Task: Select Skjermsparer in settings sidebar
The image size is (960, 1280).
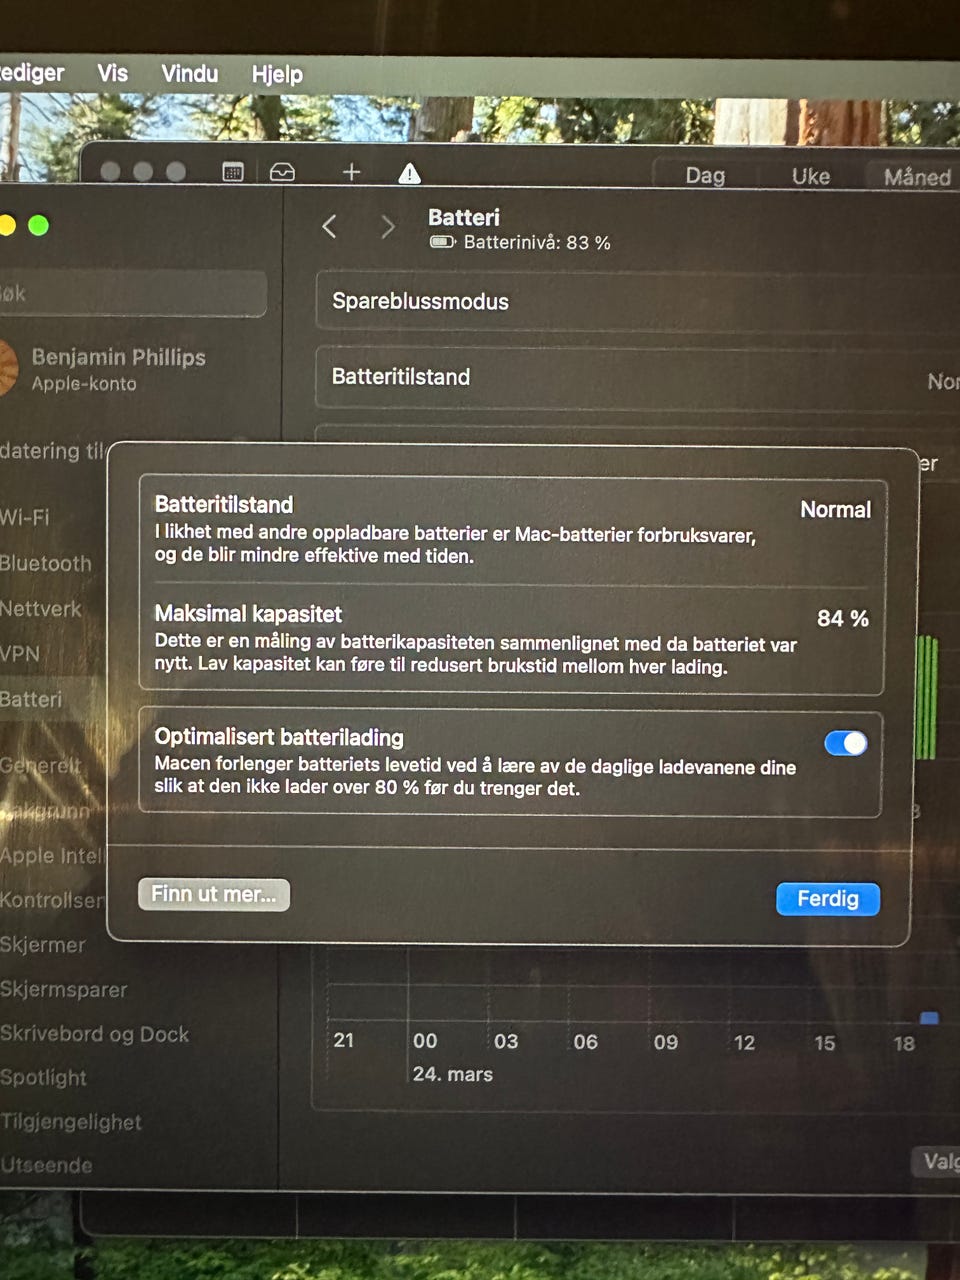Action: point(64,990)
